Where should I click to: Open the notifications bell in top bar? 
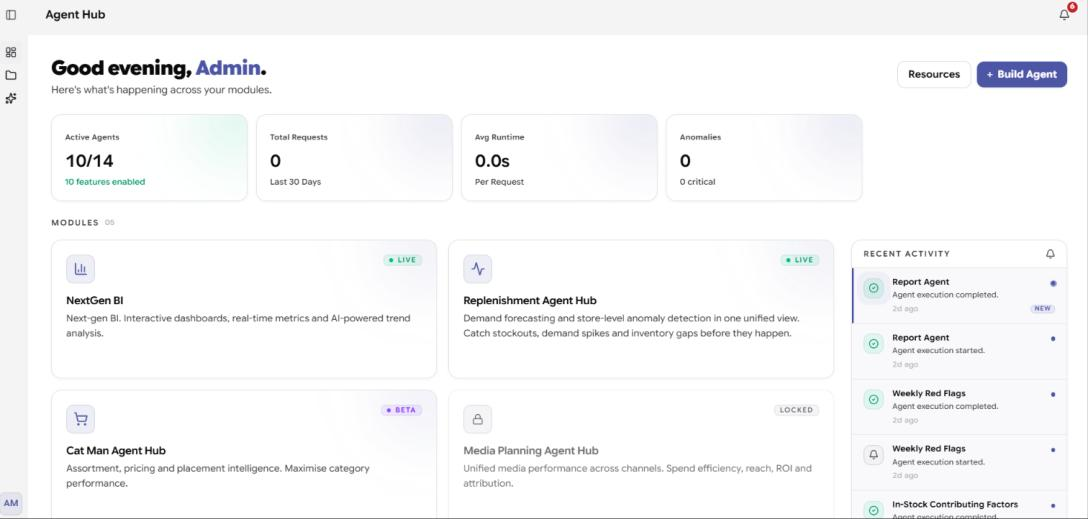tap(1064, 15)
